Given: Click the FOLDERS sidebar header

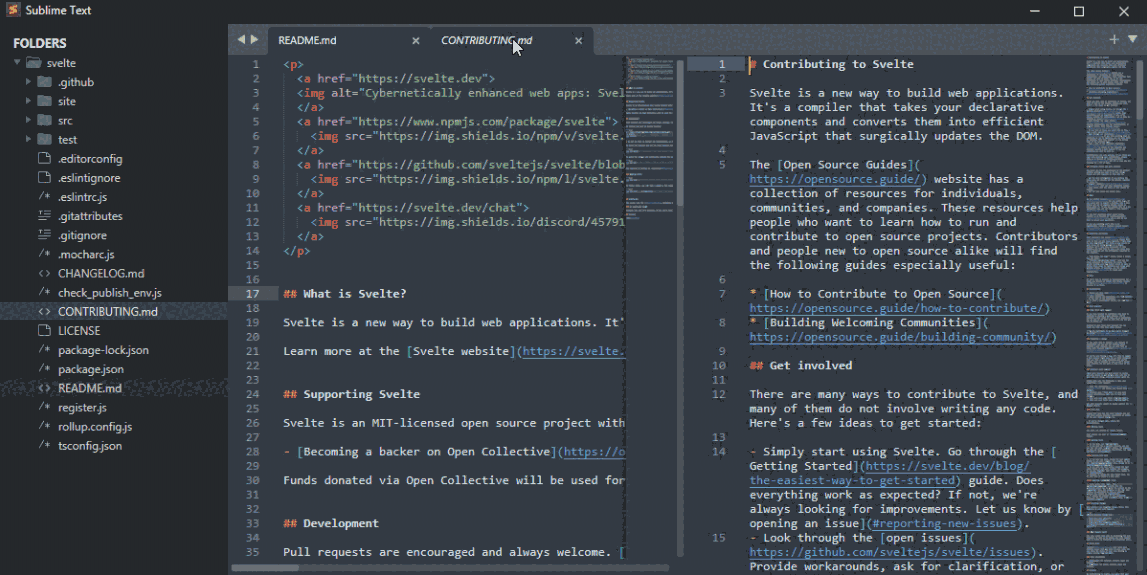Looking at the screenshot, I should tap(40, 43).
